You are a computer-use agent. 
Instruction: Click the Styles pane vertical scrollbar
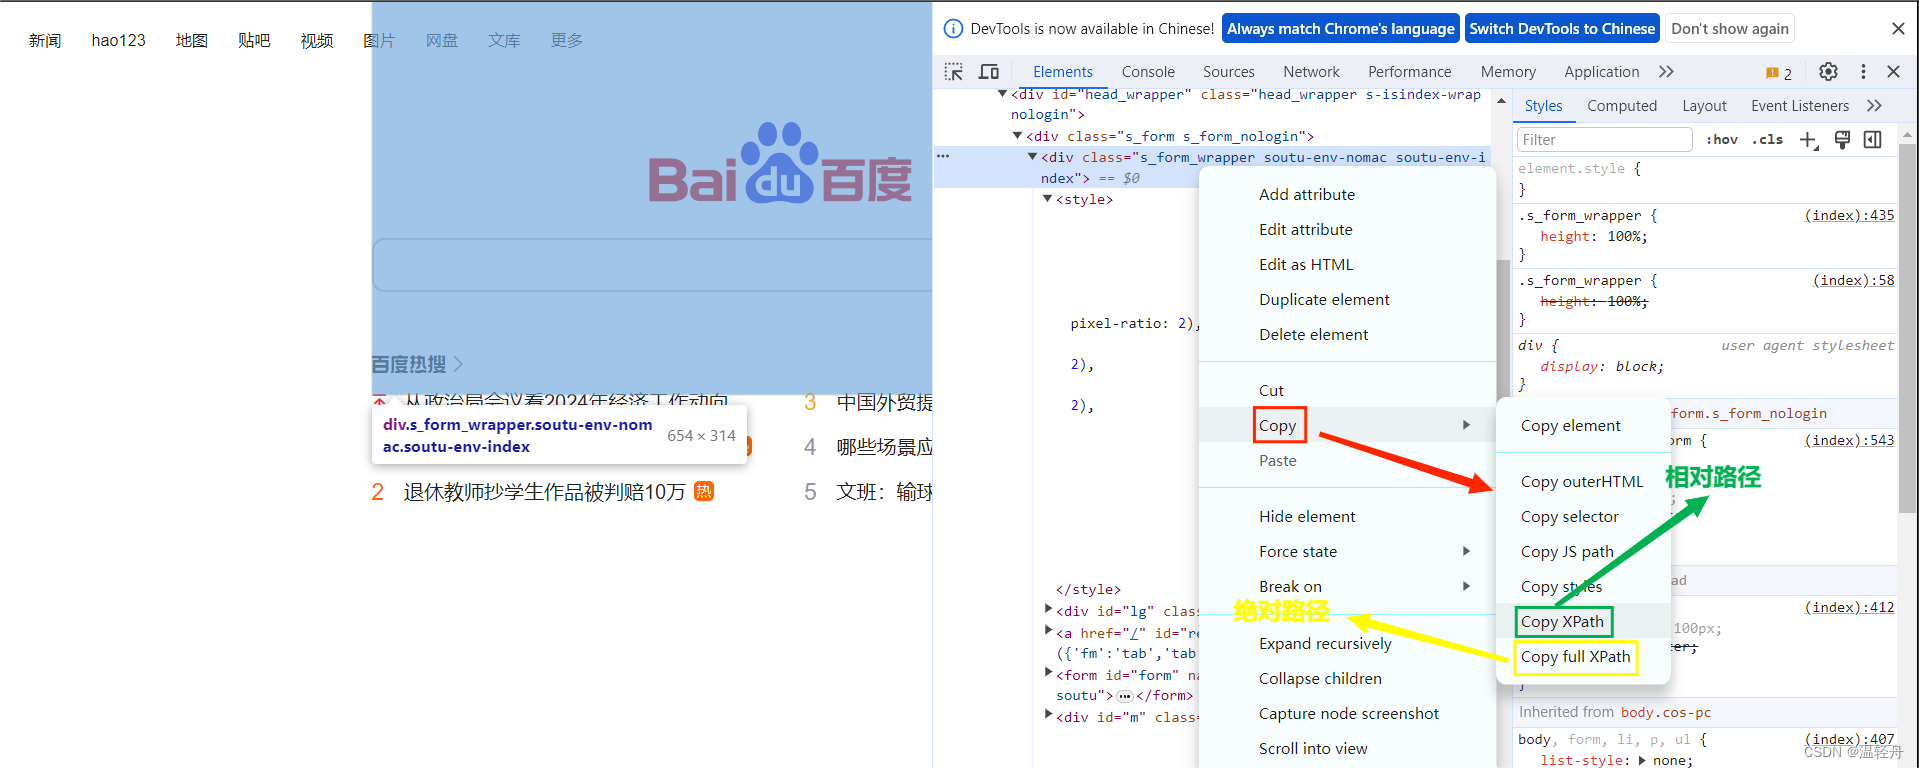click(x=1908, y=330)
